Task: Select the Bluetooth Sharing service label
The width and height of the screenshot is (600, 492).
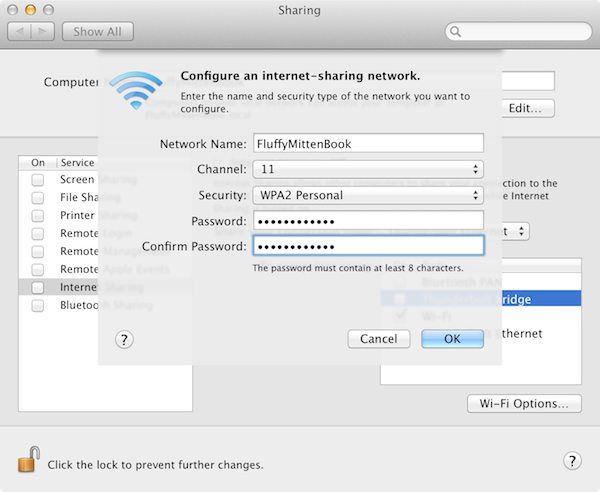Action: coord(106,305)
